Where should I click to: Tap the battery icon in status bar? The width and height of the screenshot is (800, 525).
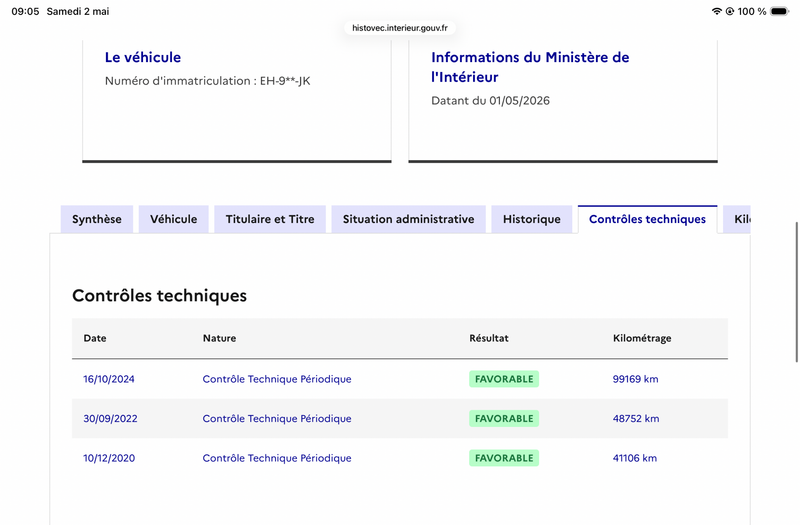[780, 11]
